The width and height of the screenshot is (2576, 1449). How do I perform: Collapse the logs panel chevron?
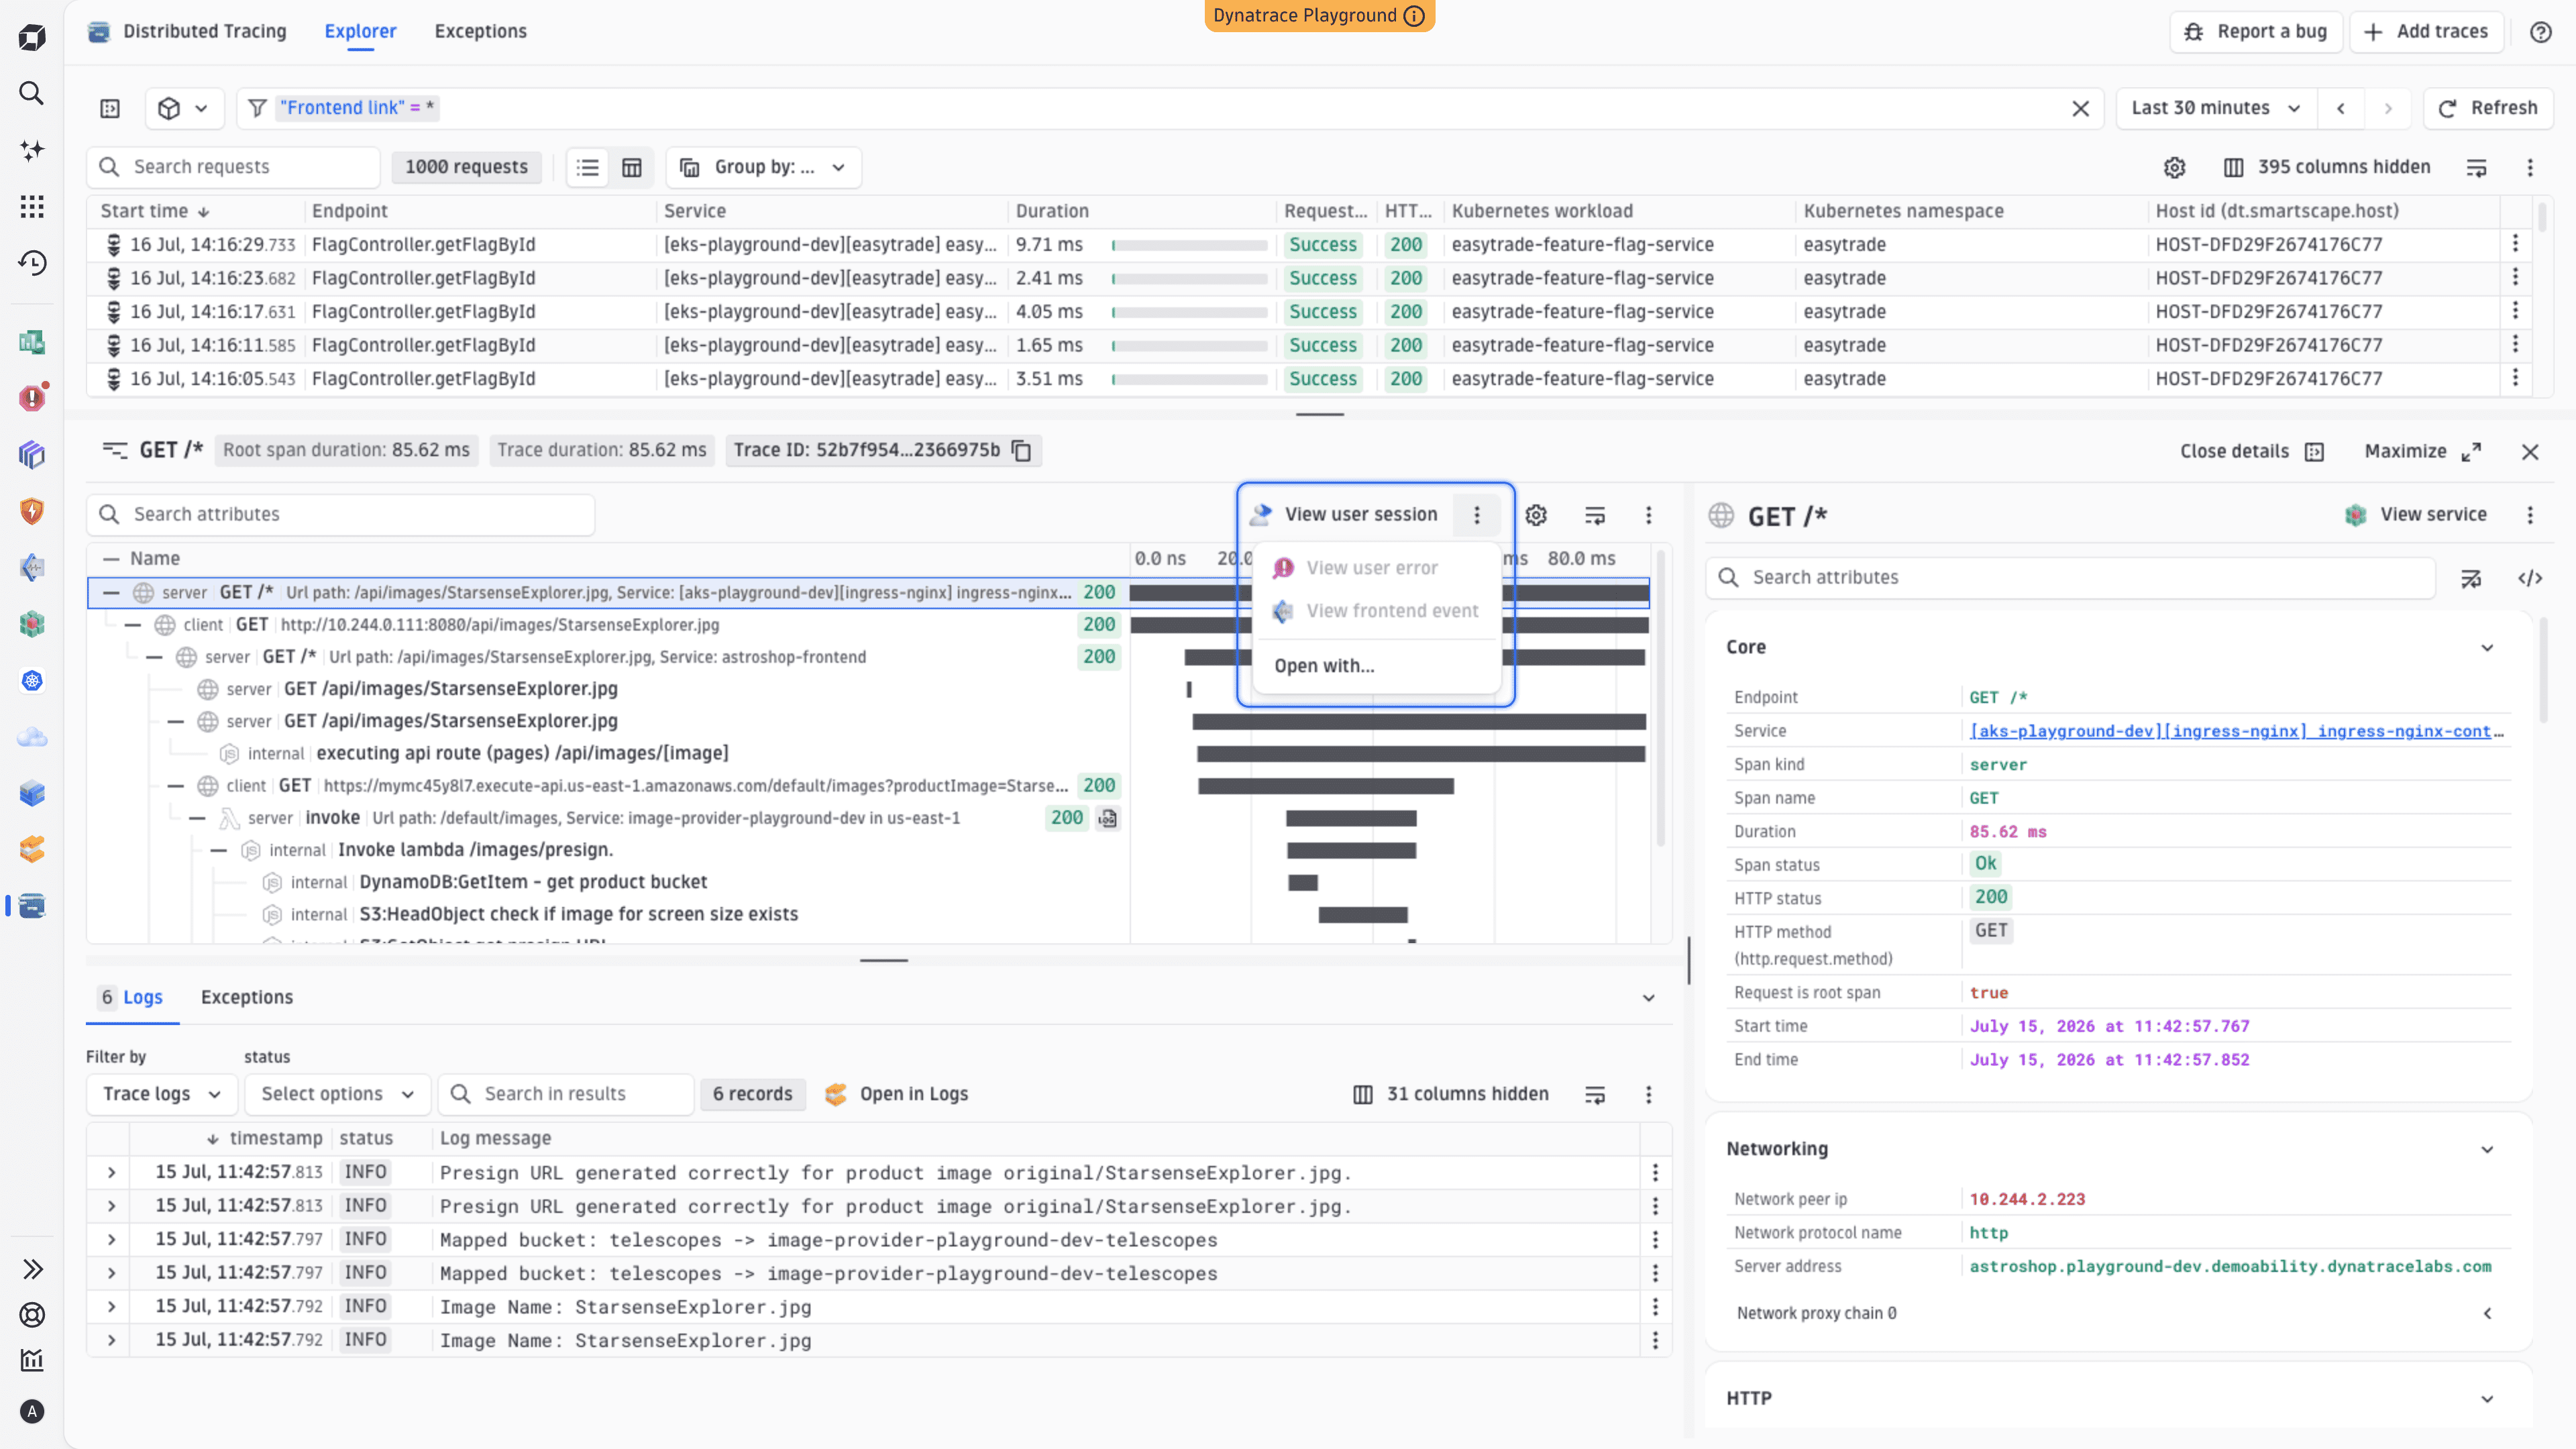1649,998
